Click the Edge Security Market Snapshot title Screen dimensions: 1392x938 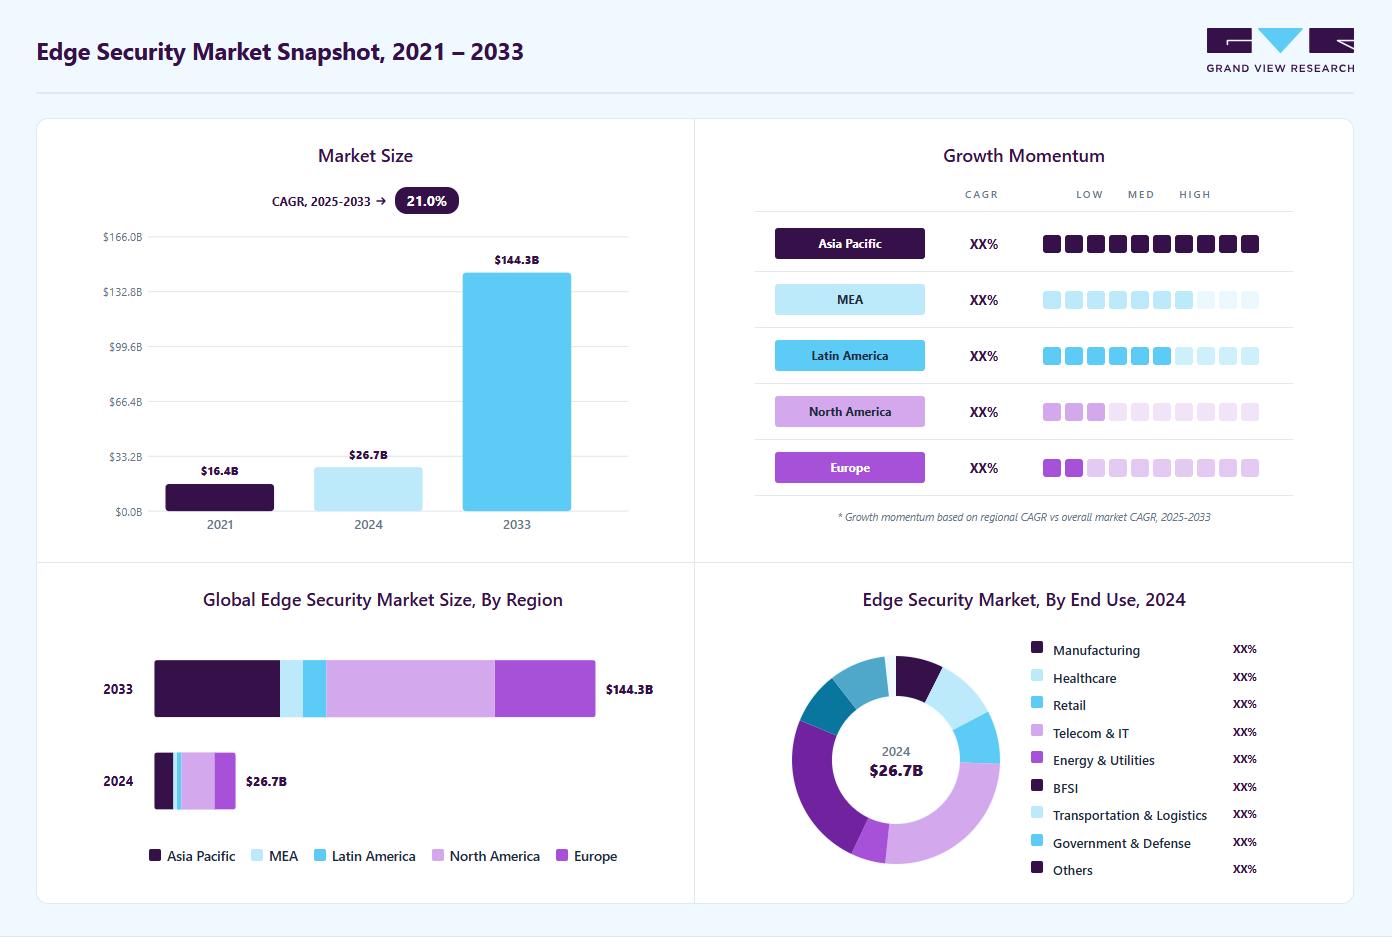(280, 52)
